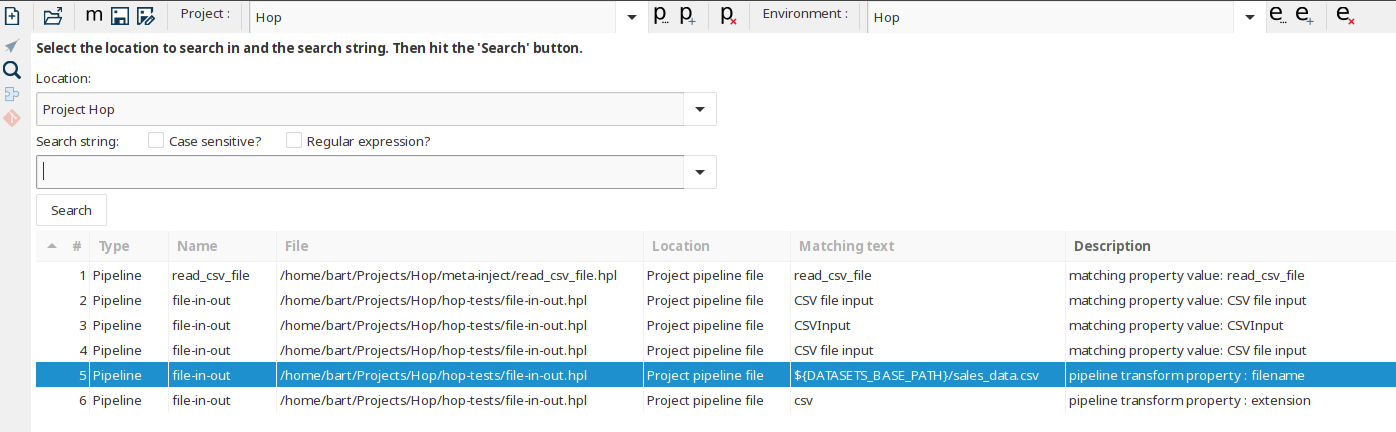Expand the search string history dropdown
This screenshot has width=1396, height=432.
(699, 172)
